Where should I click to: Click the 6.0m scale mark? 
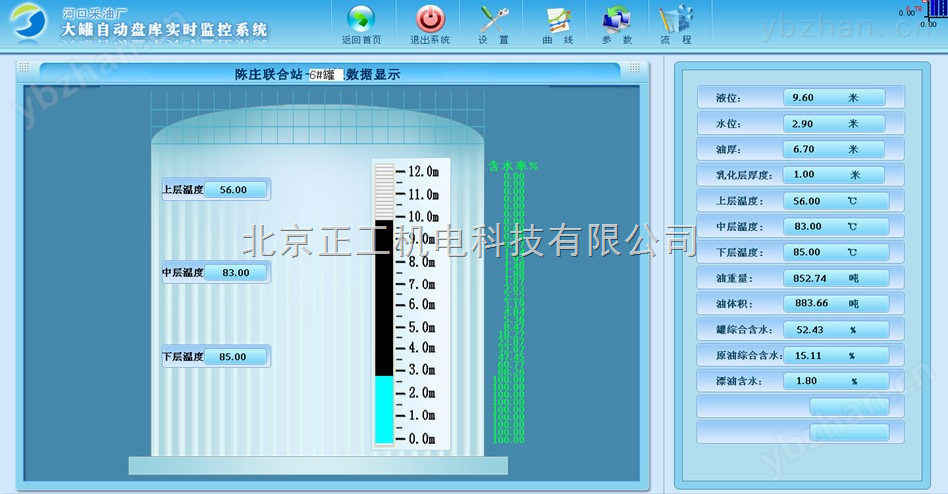coord(421,304)
